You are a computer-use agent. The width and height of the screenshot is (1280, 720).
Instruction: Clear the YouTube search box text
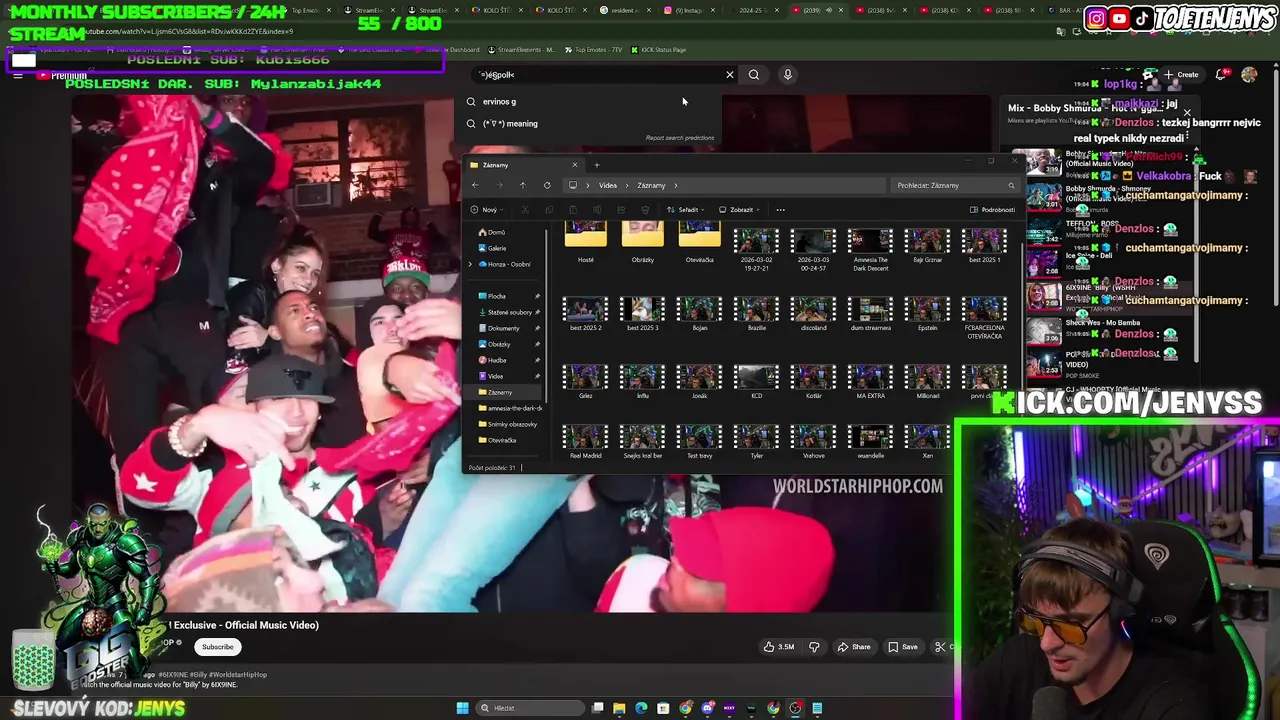coord(730,74)
